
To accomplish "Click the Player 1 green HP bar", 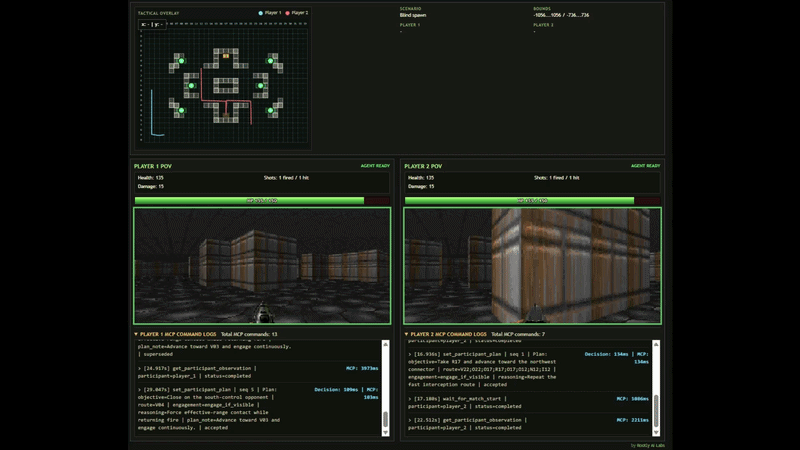I will (x=249, y=201).
